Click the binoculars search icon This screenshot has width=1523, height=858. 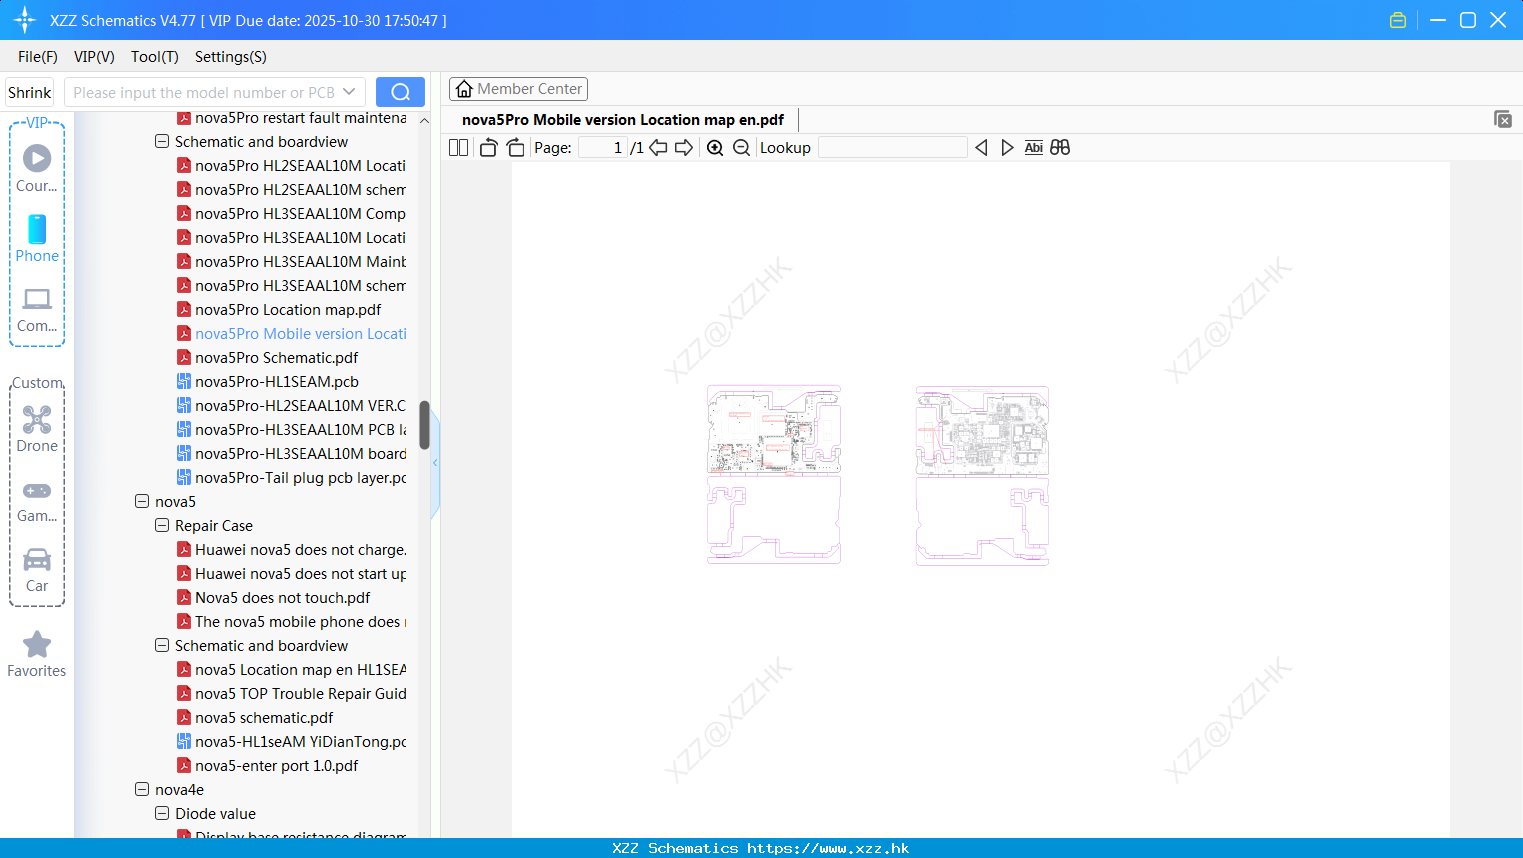[1060, 147]
